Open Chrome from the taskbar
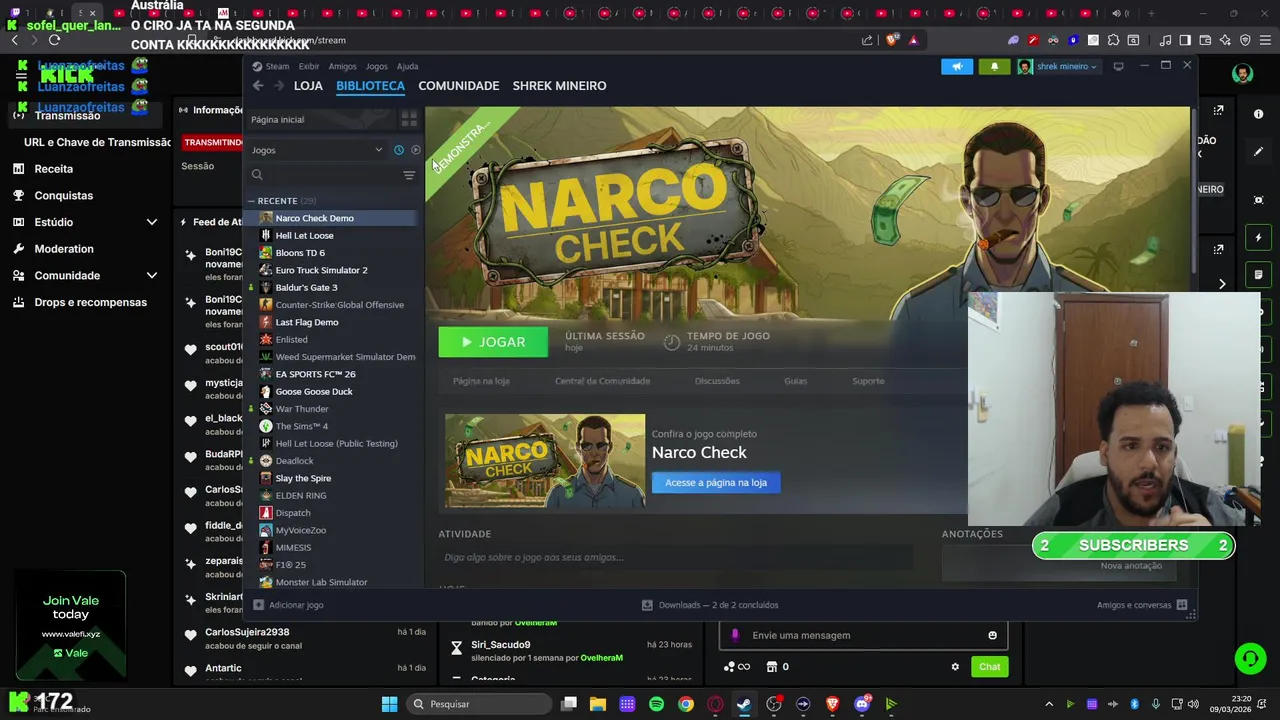The height and width of the screenshot is (720, 1280). tap(685, 704)
